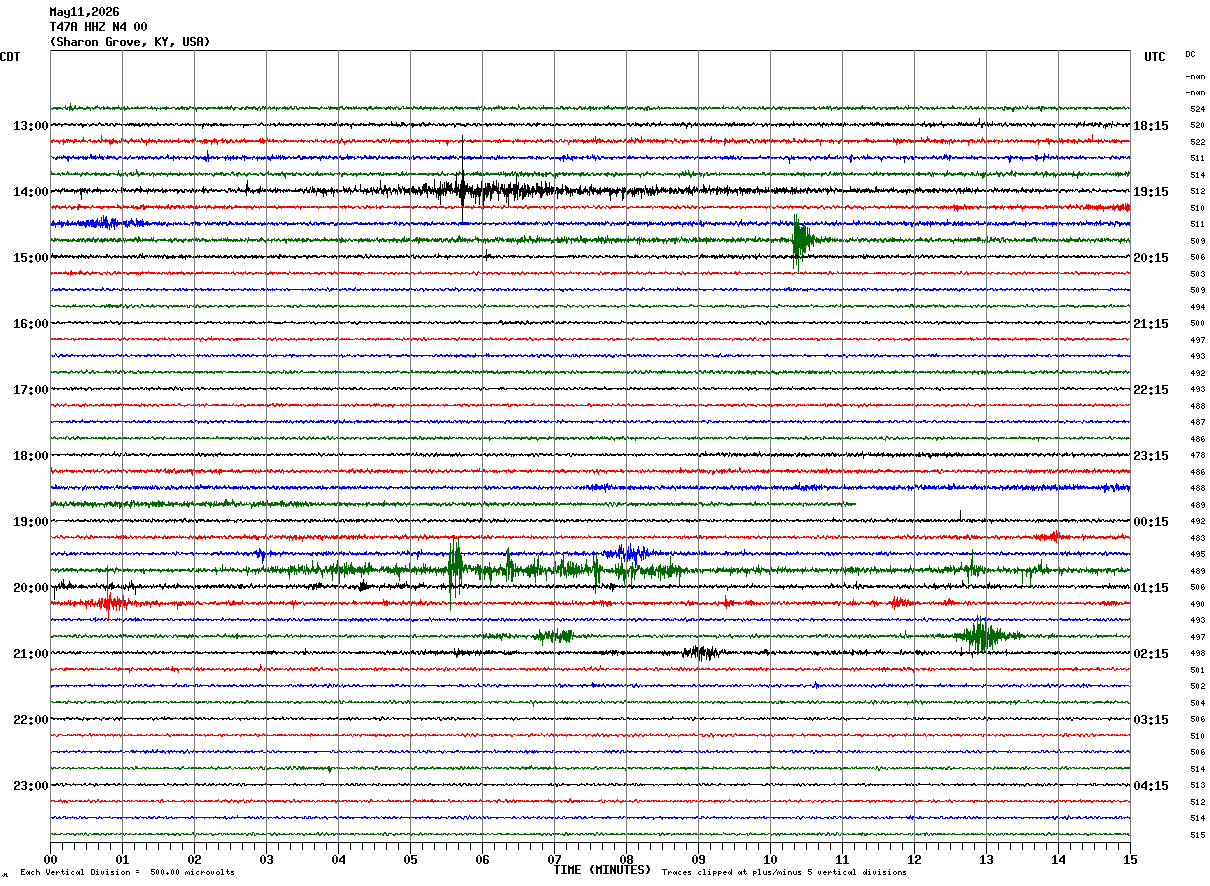Click the vertical division microvolts scale note
1210x886 pixels.
(127, 872)
